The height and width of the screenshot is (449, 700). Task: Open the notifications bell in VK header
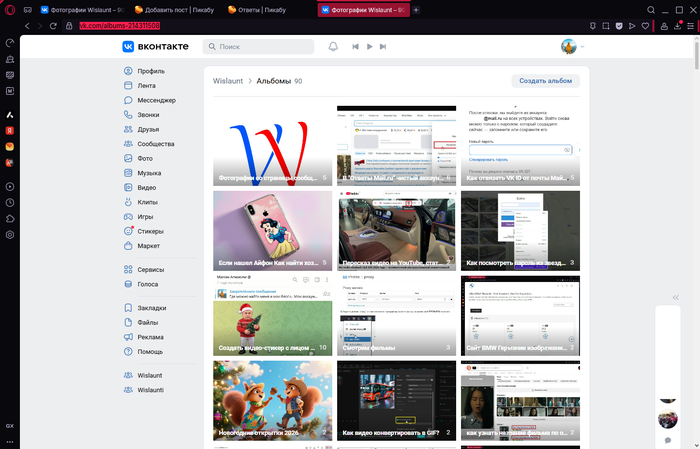333,46
